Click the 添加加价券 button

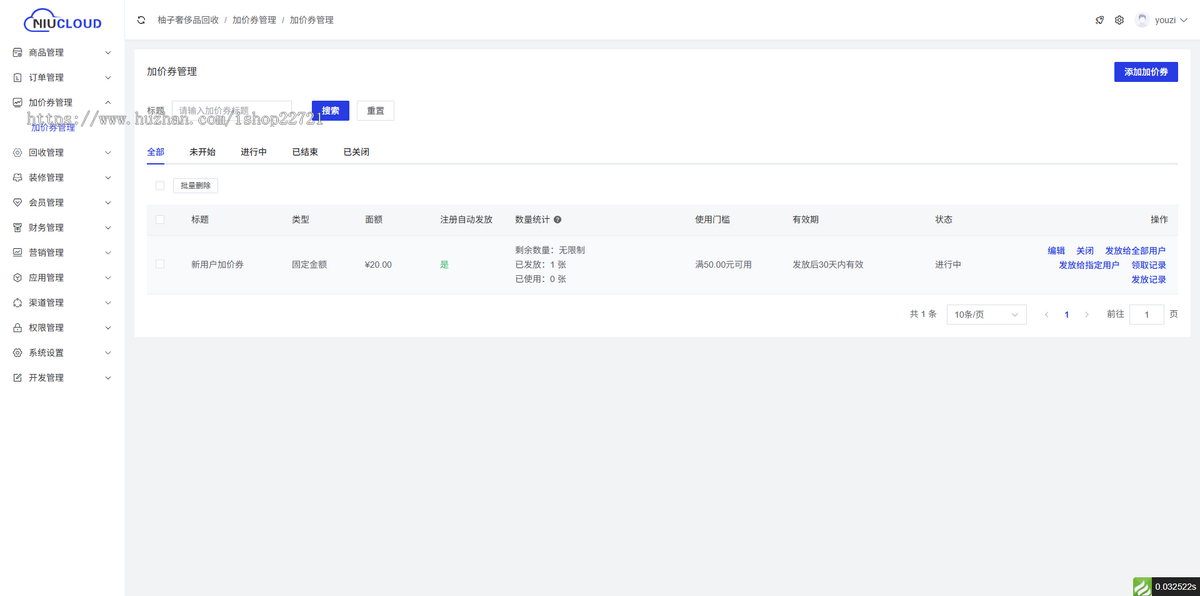[1145, 72]
